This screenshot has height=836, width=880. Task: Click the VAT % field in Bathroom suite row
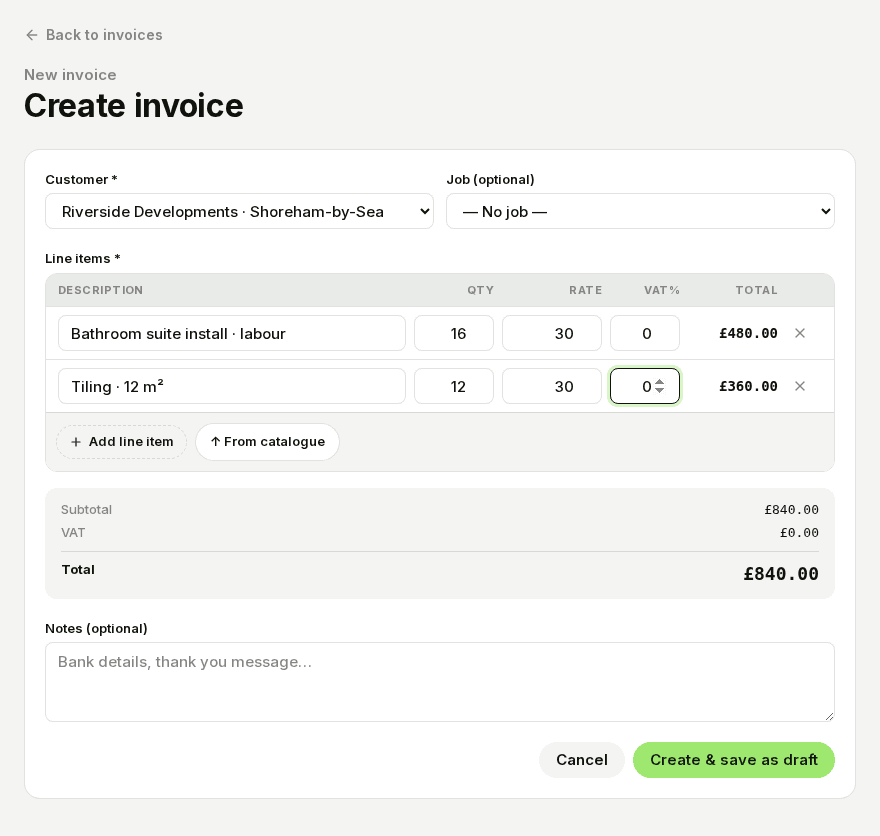[x=645, y=333]
